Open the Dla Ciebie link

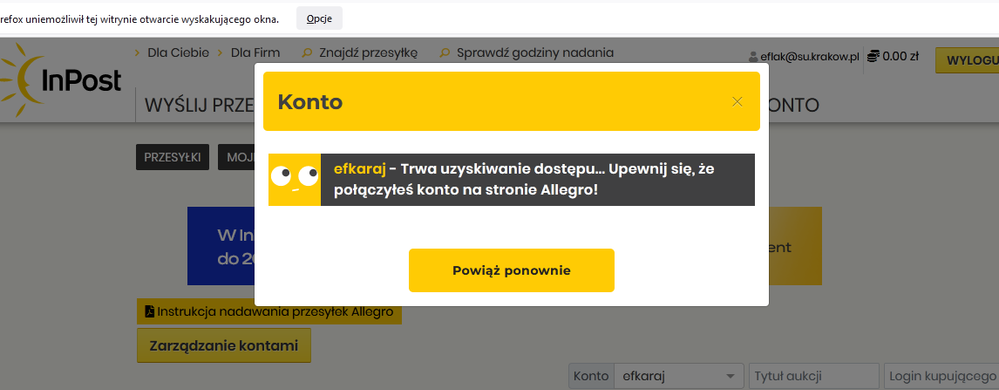(x=178, y=53)
